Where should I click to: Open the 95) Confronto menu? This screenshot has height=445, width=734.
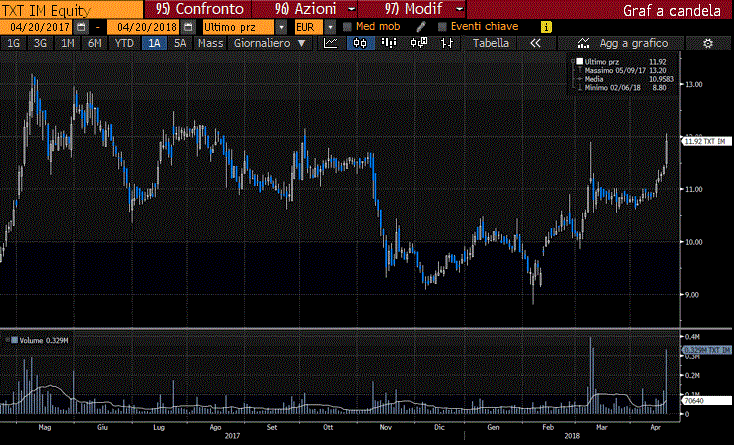(x=200, y=9)
